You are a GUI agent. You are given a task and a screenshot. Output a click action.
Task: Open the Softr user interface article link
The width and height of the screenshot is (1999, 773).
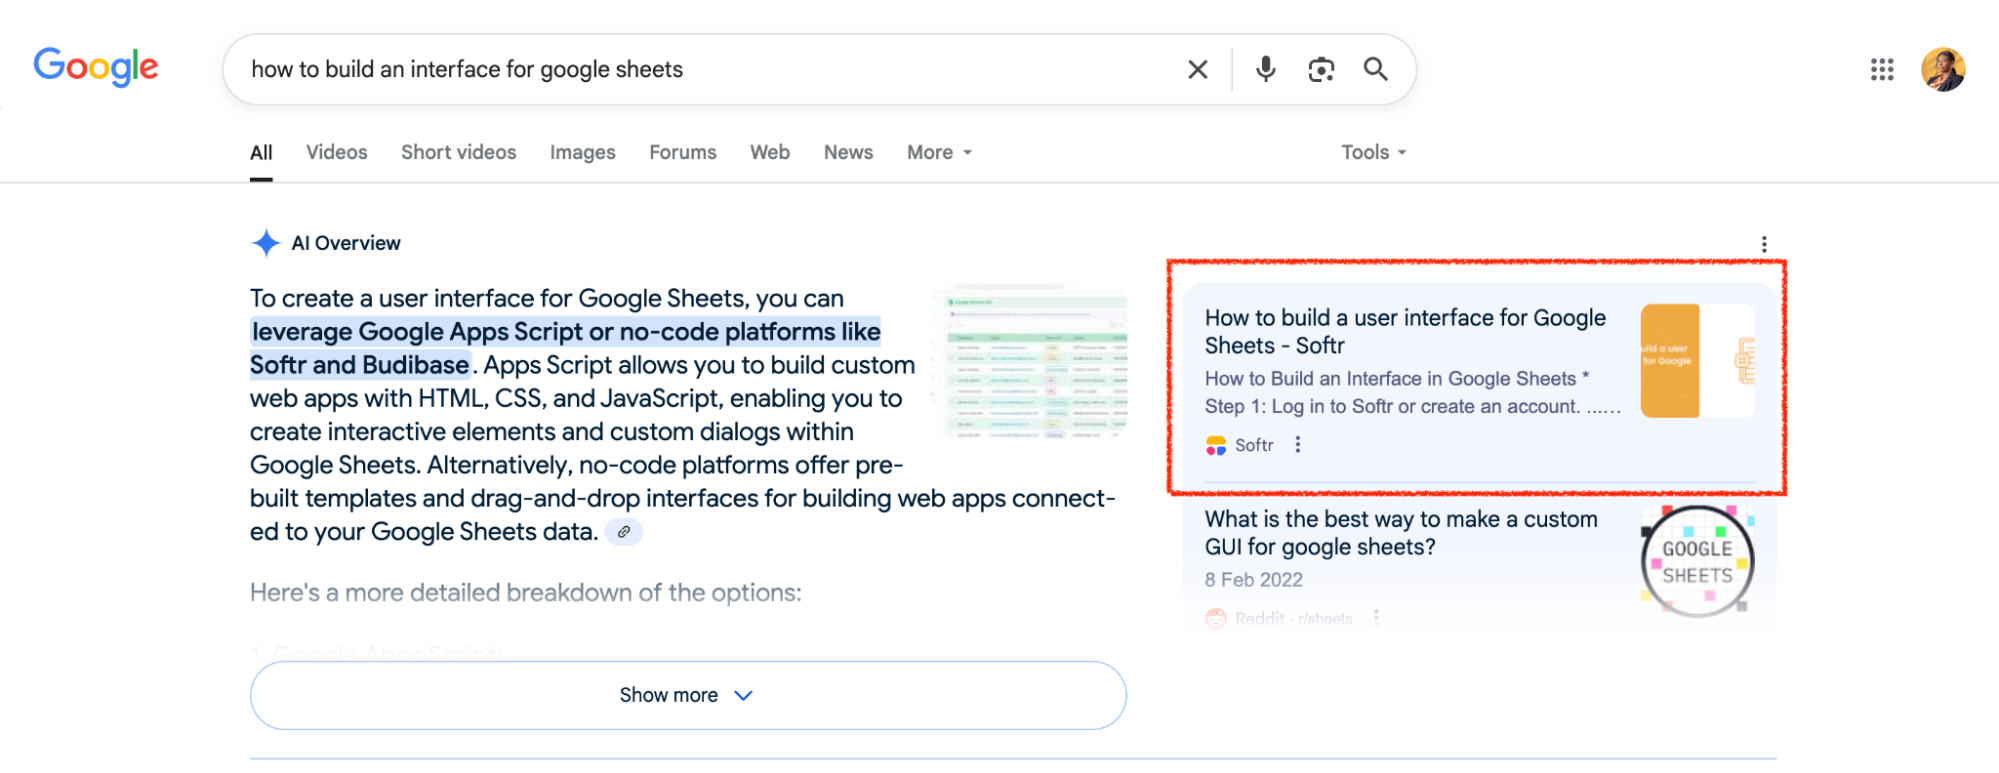point(1404,331)
